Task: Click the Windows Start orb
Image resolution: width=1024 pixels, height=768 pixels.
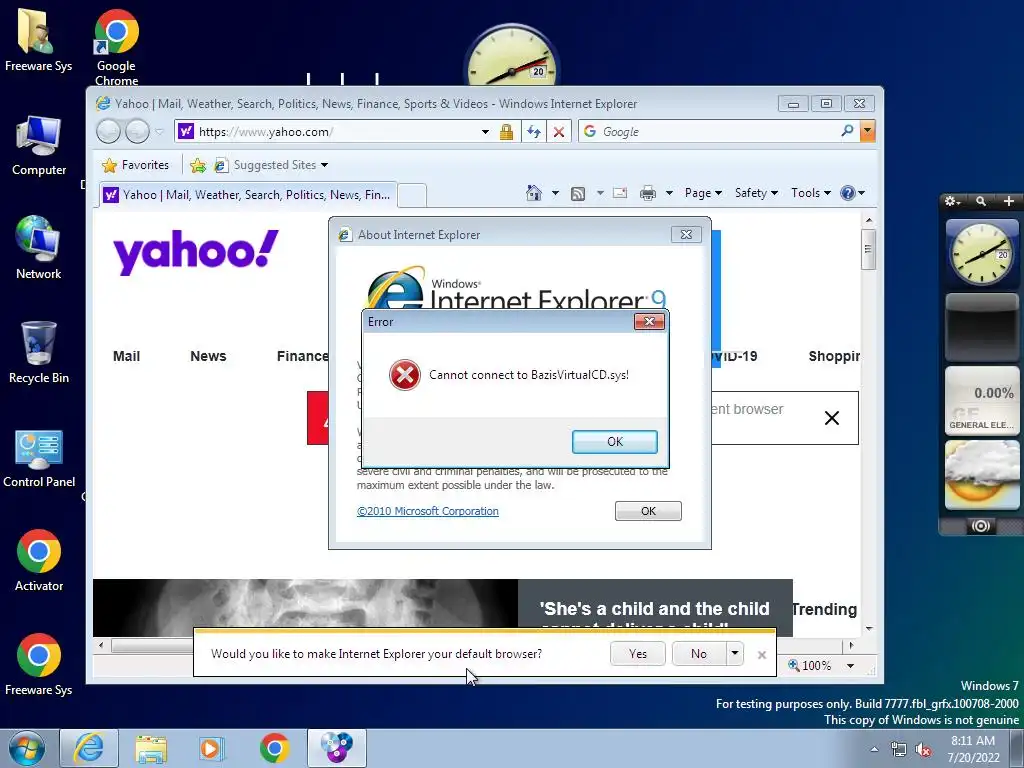Action: coord(27,748)
